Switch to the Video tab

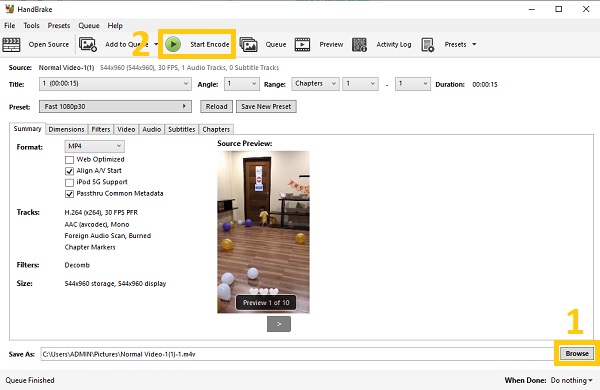[126, 129]
